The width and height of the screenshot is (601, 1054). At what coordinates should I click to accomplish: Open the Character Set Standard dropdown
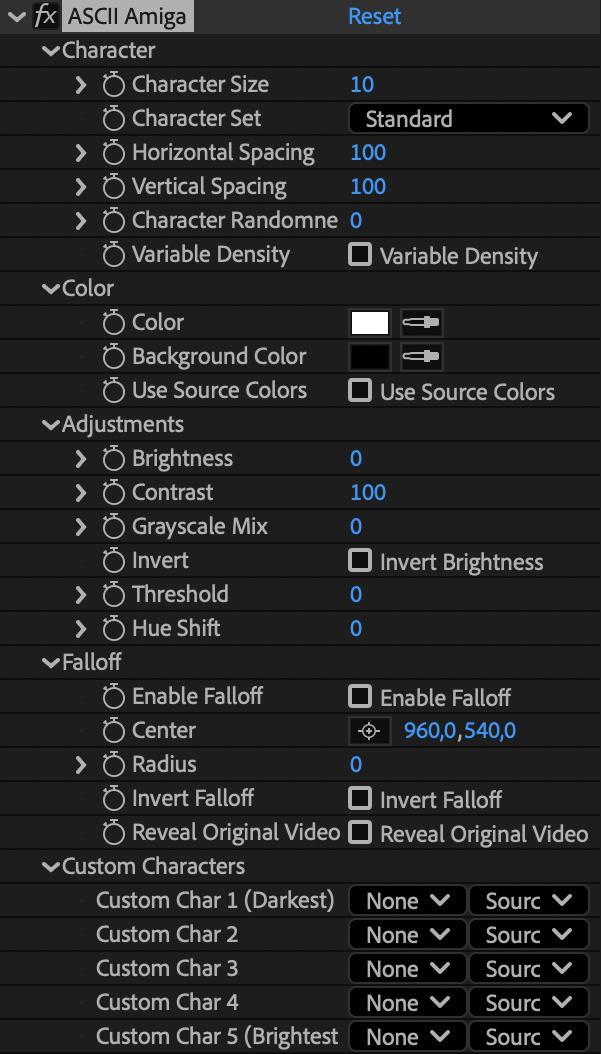pyautogui.click(x=468, y=119)
